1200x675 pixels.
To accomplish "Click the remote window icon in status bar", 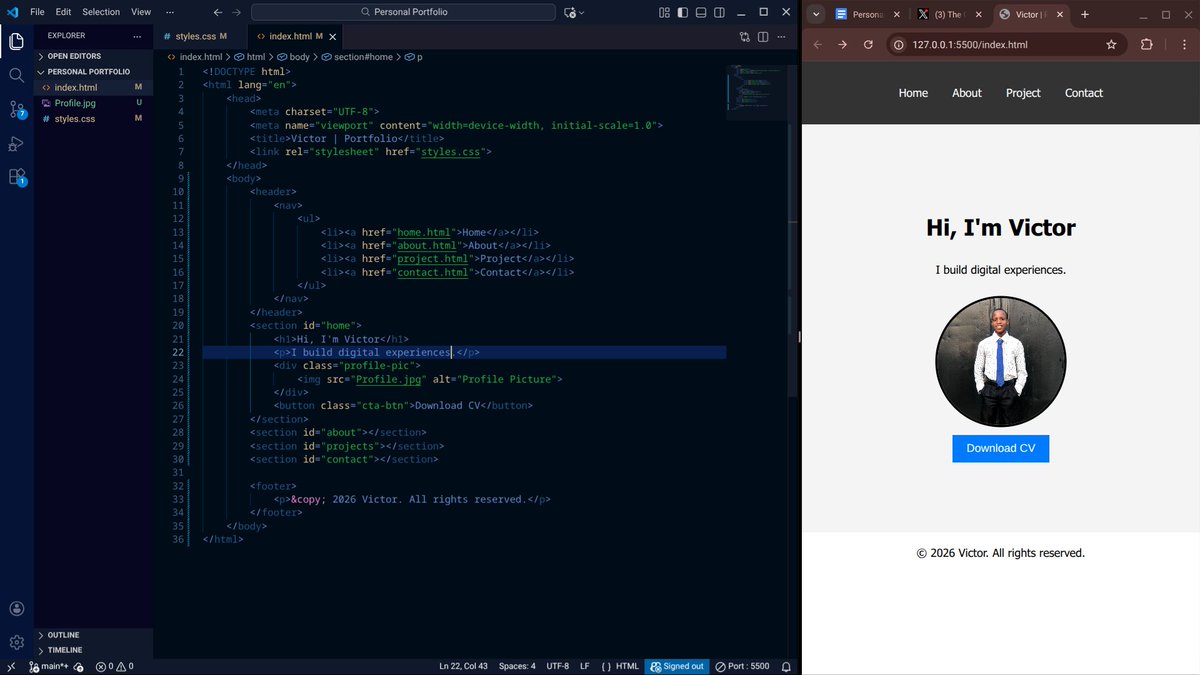I will [11, 666].
